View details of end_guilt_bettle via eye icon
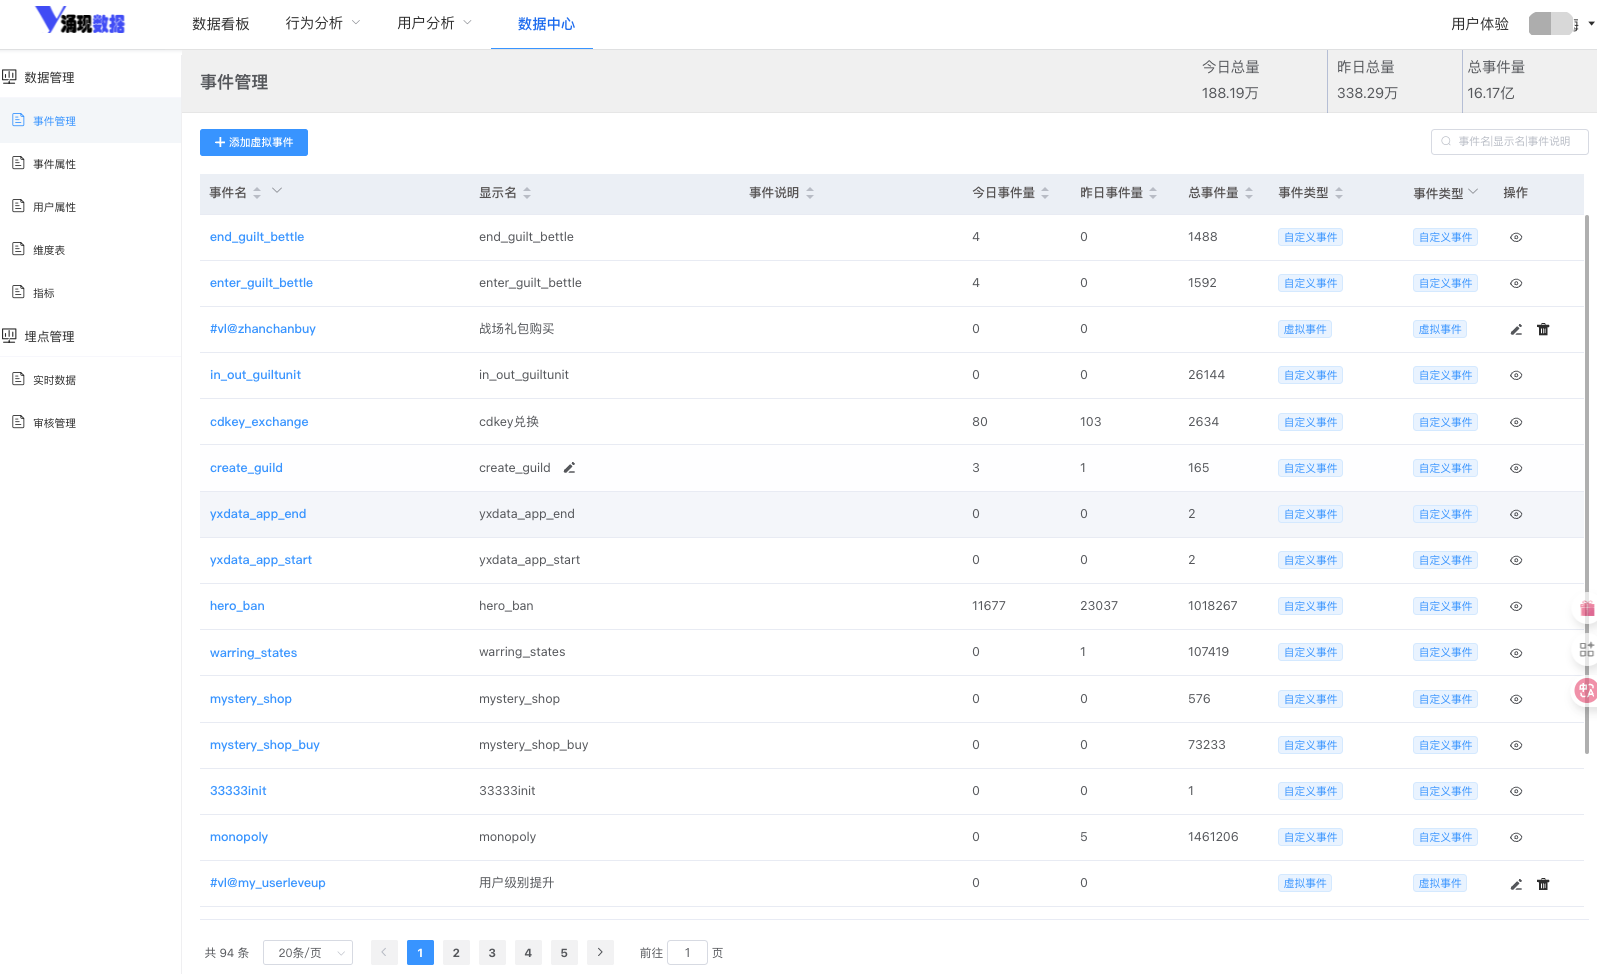This screenshot has height=974, width=1597. click(1516, 238)
